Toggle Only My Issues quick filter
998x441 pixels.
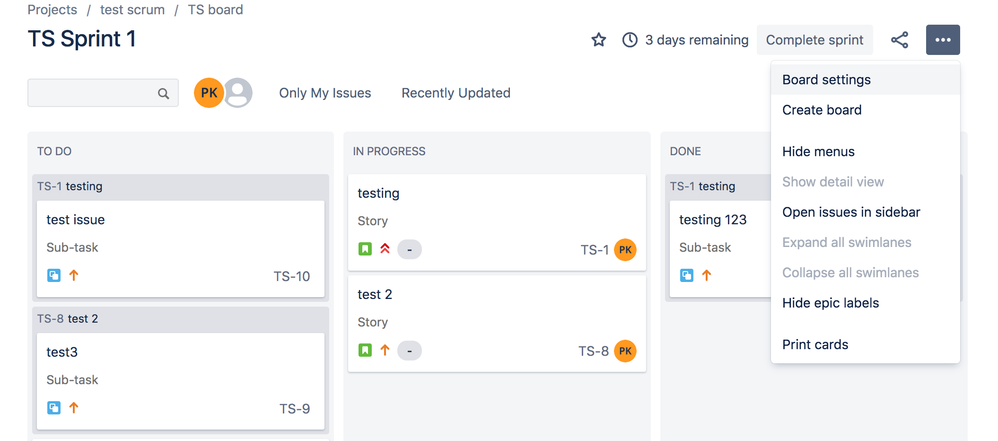(325, 93)
